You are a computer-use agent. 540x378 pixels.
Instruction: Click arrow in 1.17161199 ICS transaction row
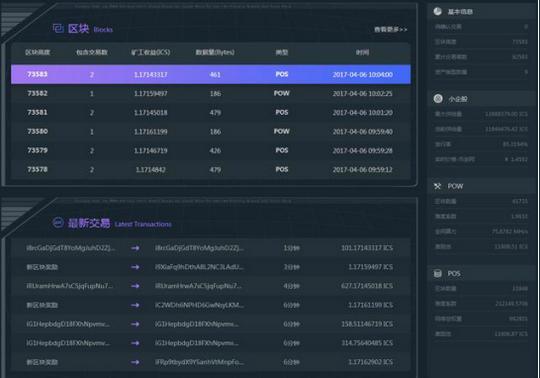click(135, 305)
